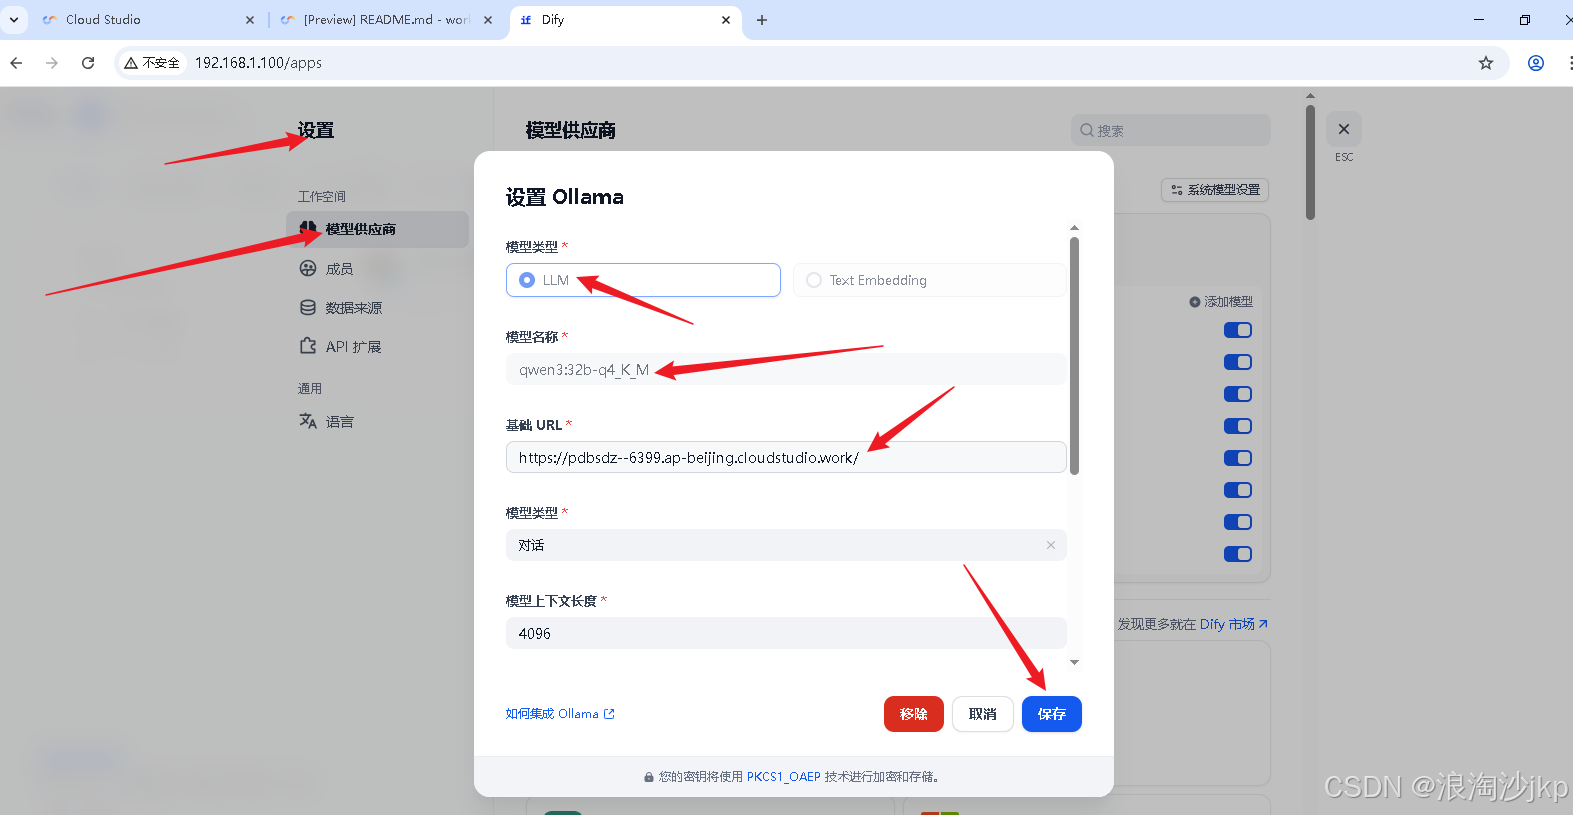The width and height of the screenshot is (1573, 815).
Task: Click the not-secure site info badge
Action: [152, 63]
